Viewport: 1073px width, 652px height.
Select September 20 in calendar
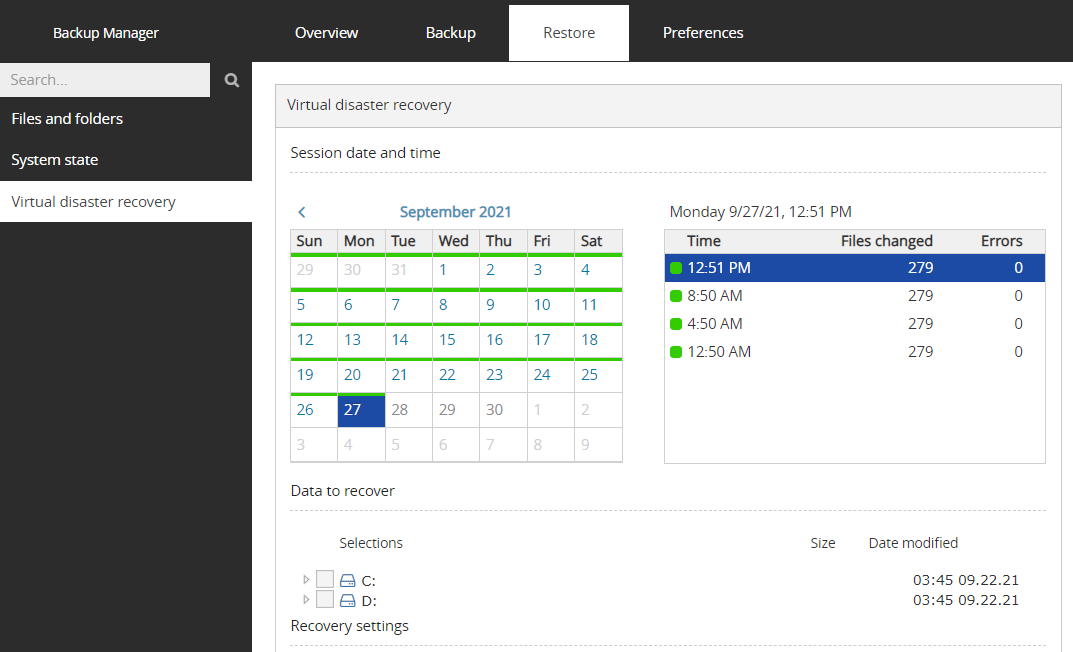pyautogui.click(x=361, y=376)
